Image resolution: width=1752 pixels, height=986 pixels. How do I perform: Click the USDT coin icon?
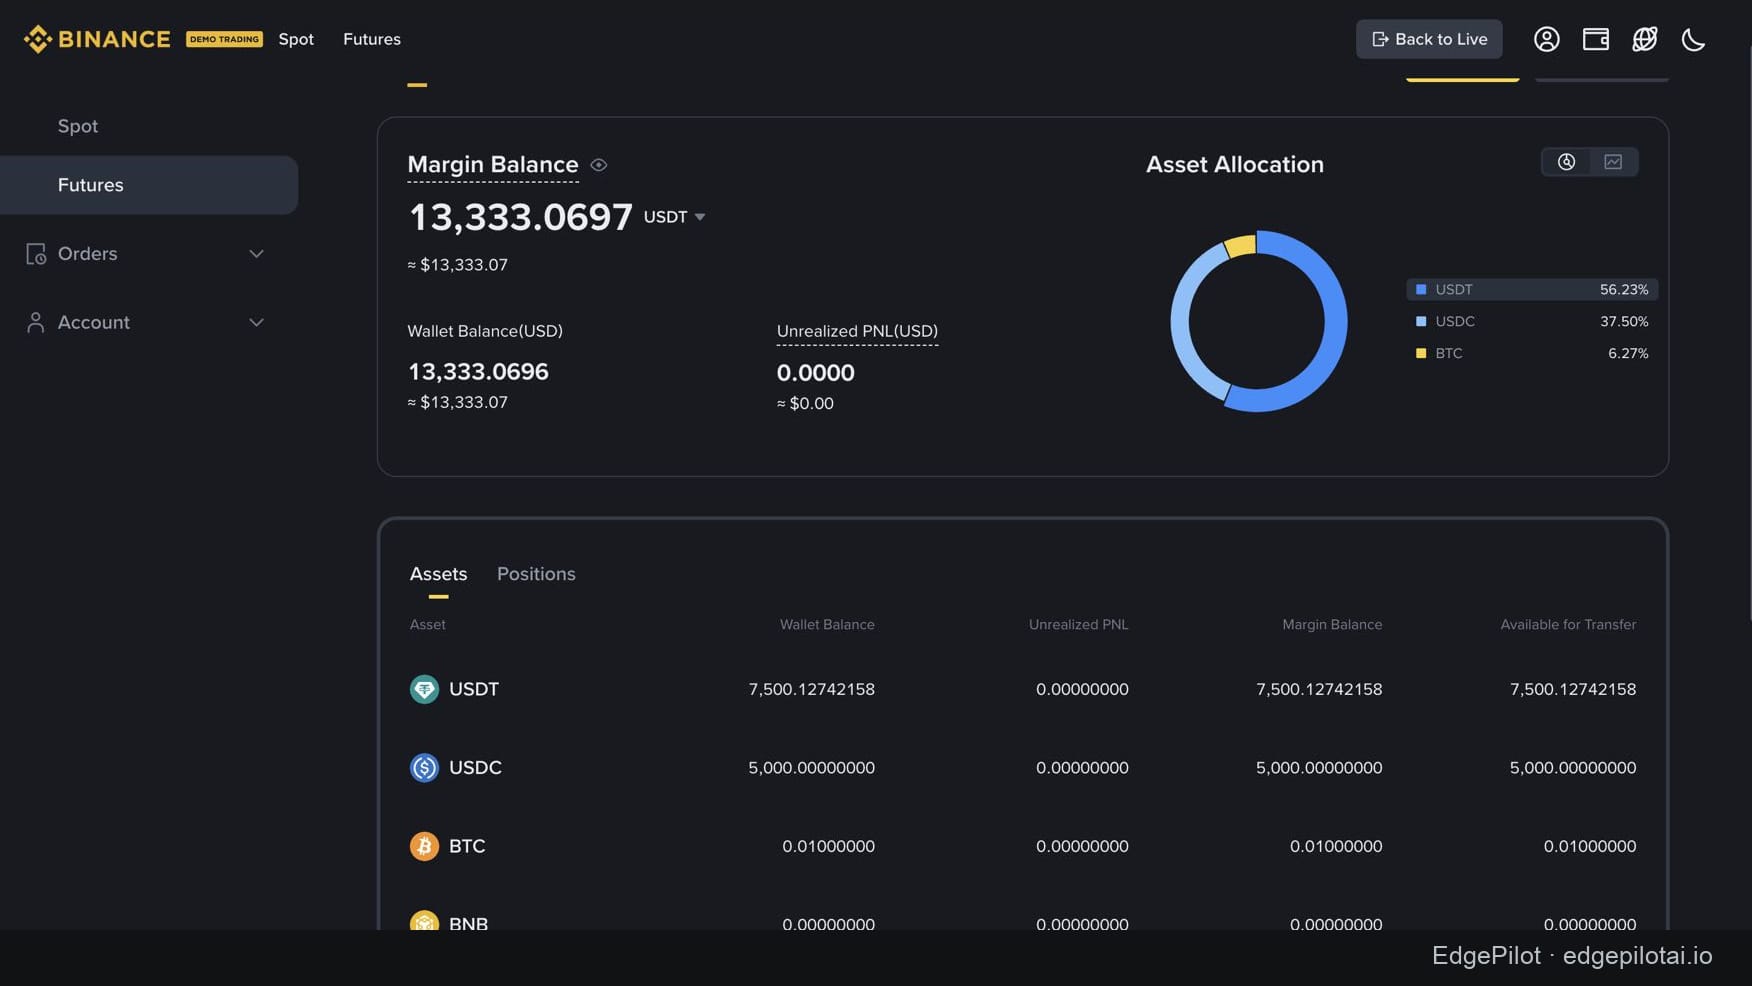[424, 689]
